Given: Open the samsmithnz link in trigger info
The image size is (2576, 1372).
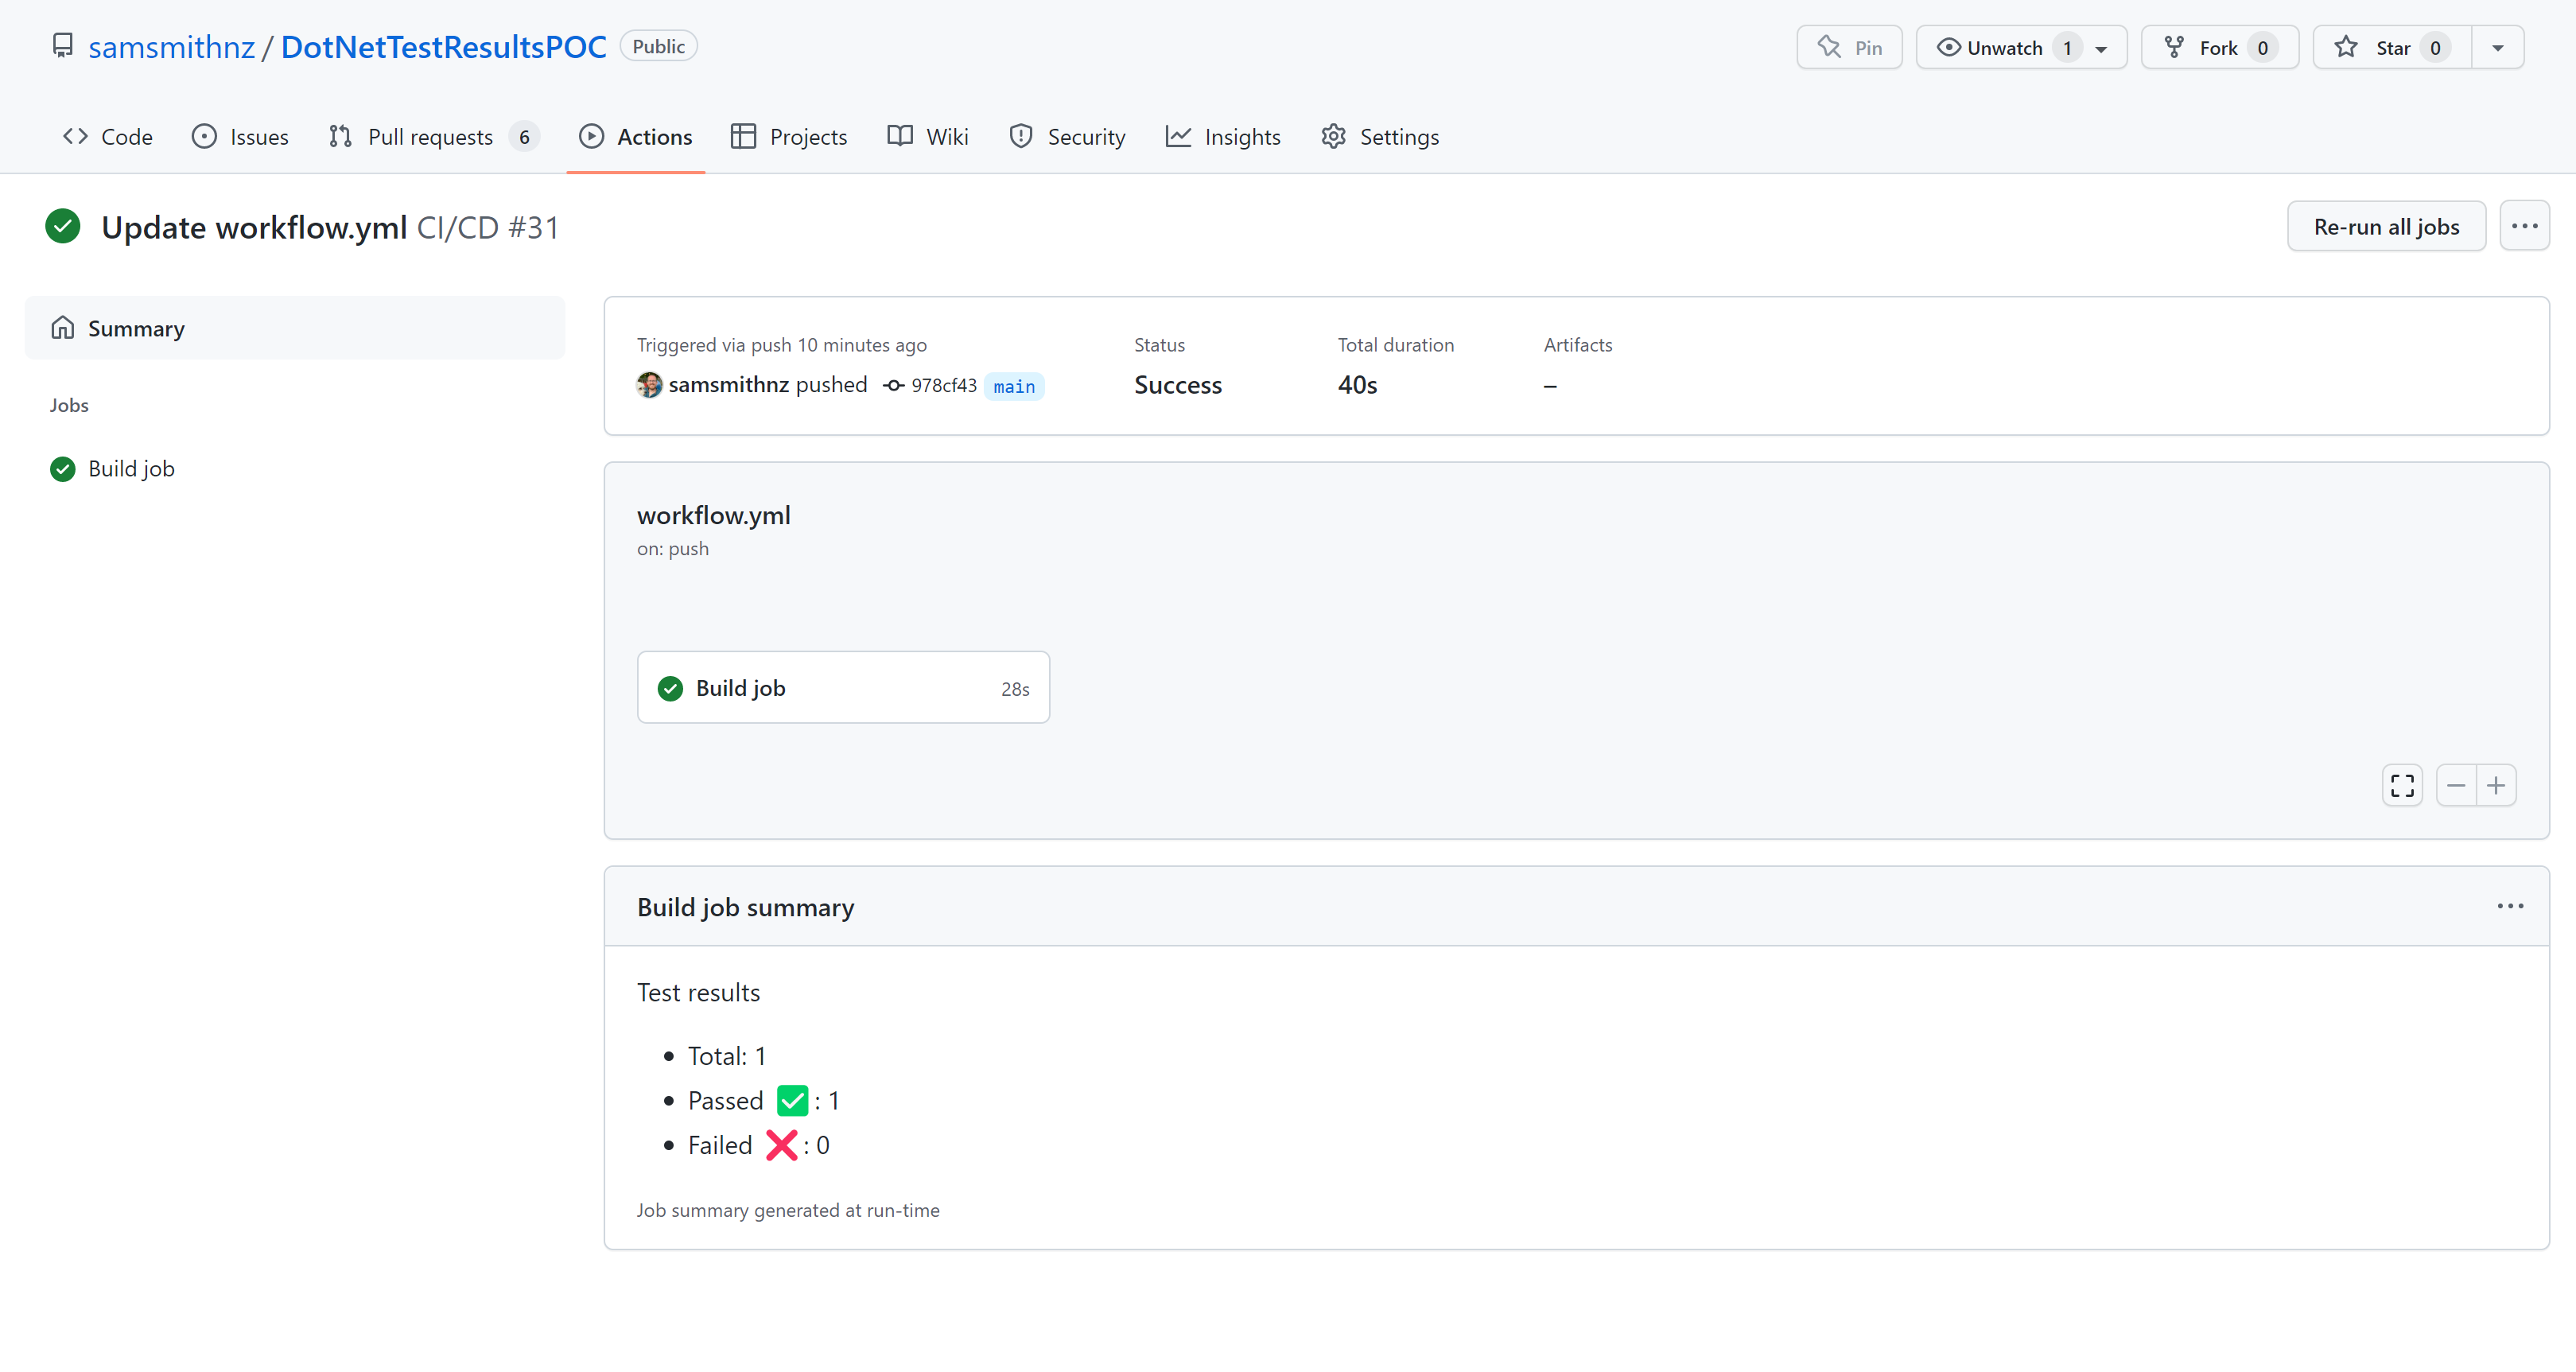Looking at the screenshot, I should tap(728, 385).
